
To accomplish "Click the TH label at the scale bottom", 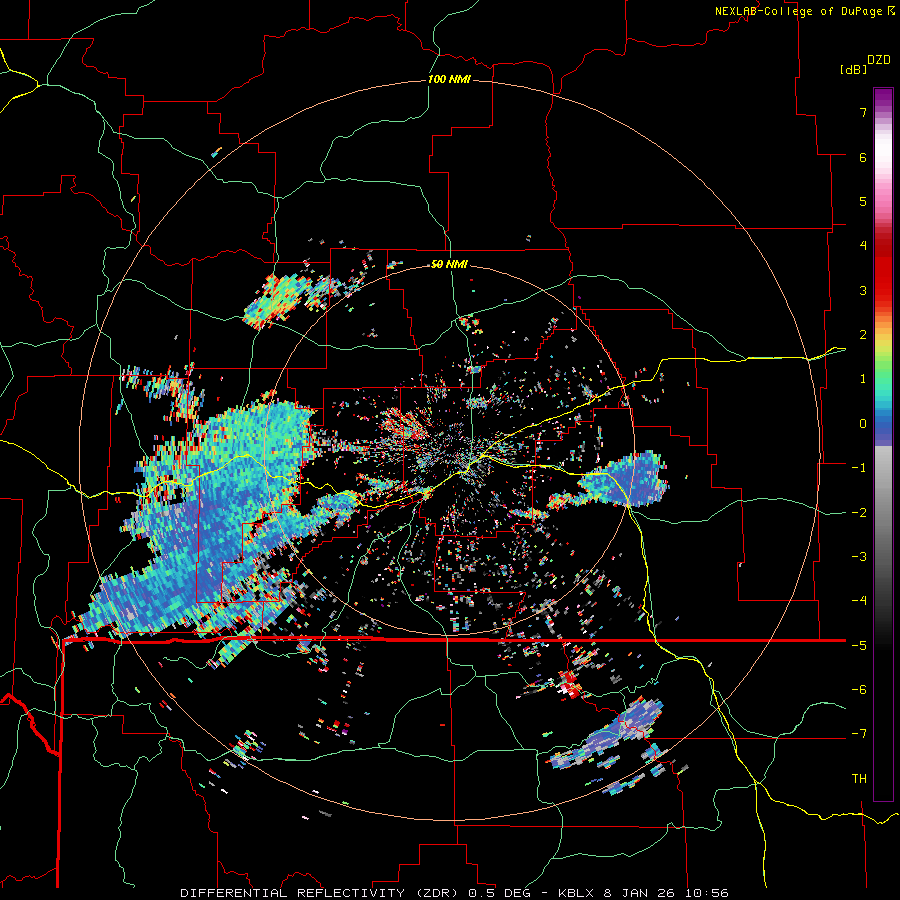I will click(859, 779).
